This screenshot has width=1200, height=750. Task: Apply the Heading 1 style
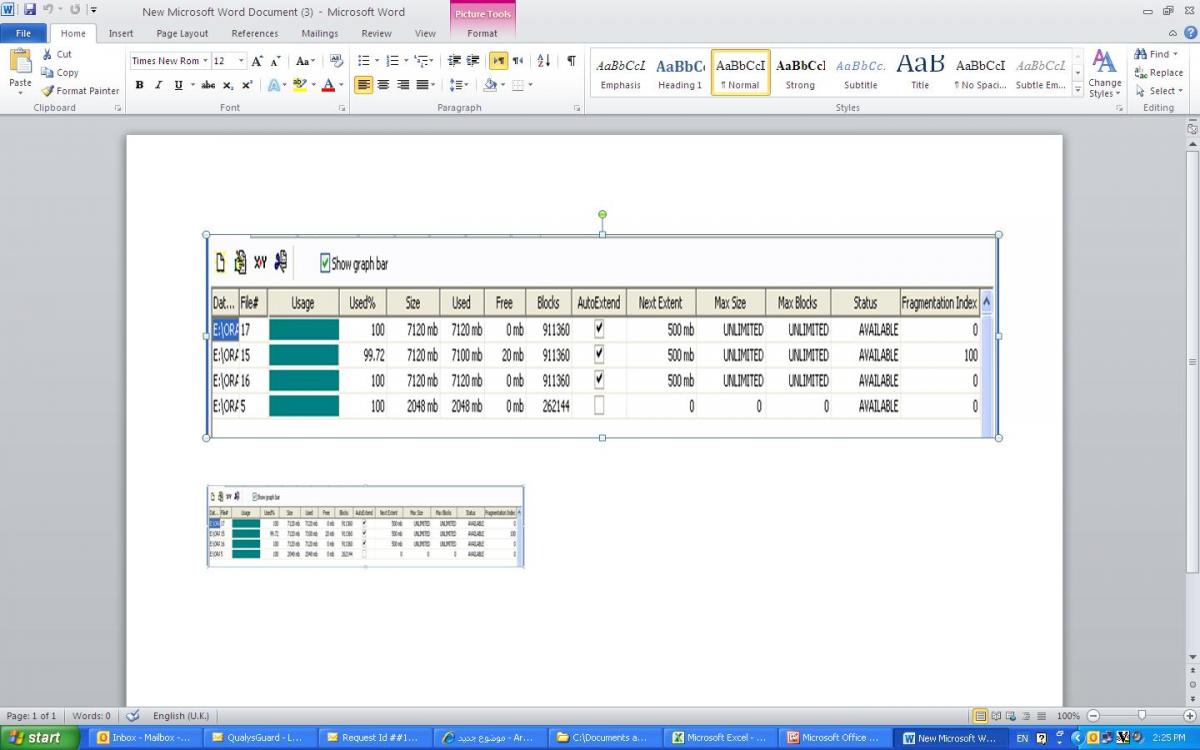click(x=680, y=73)
